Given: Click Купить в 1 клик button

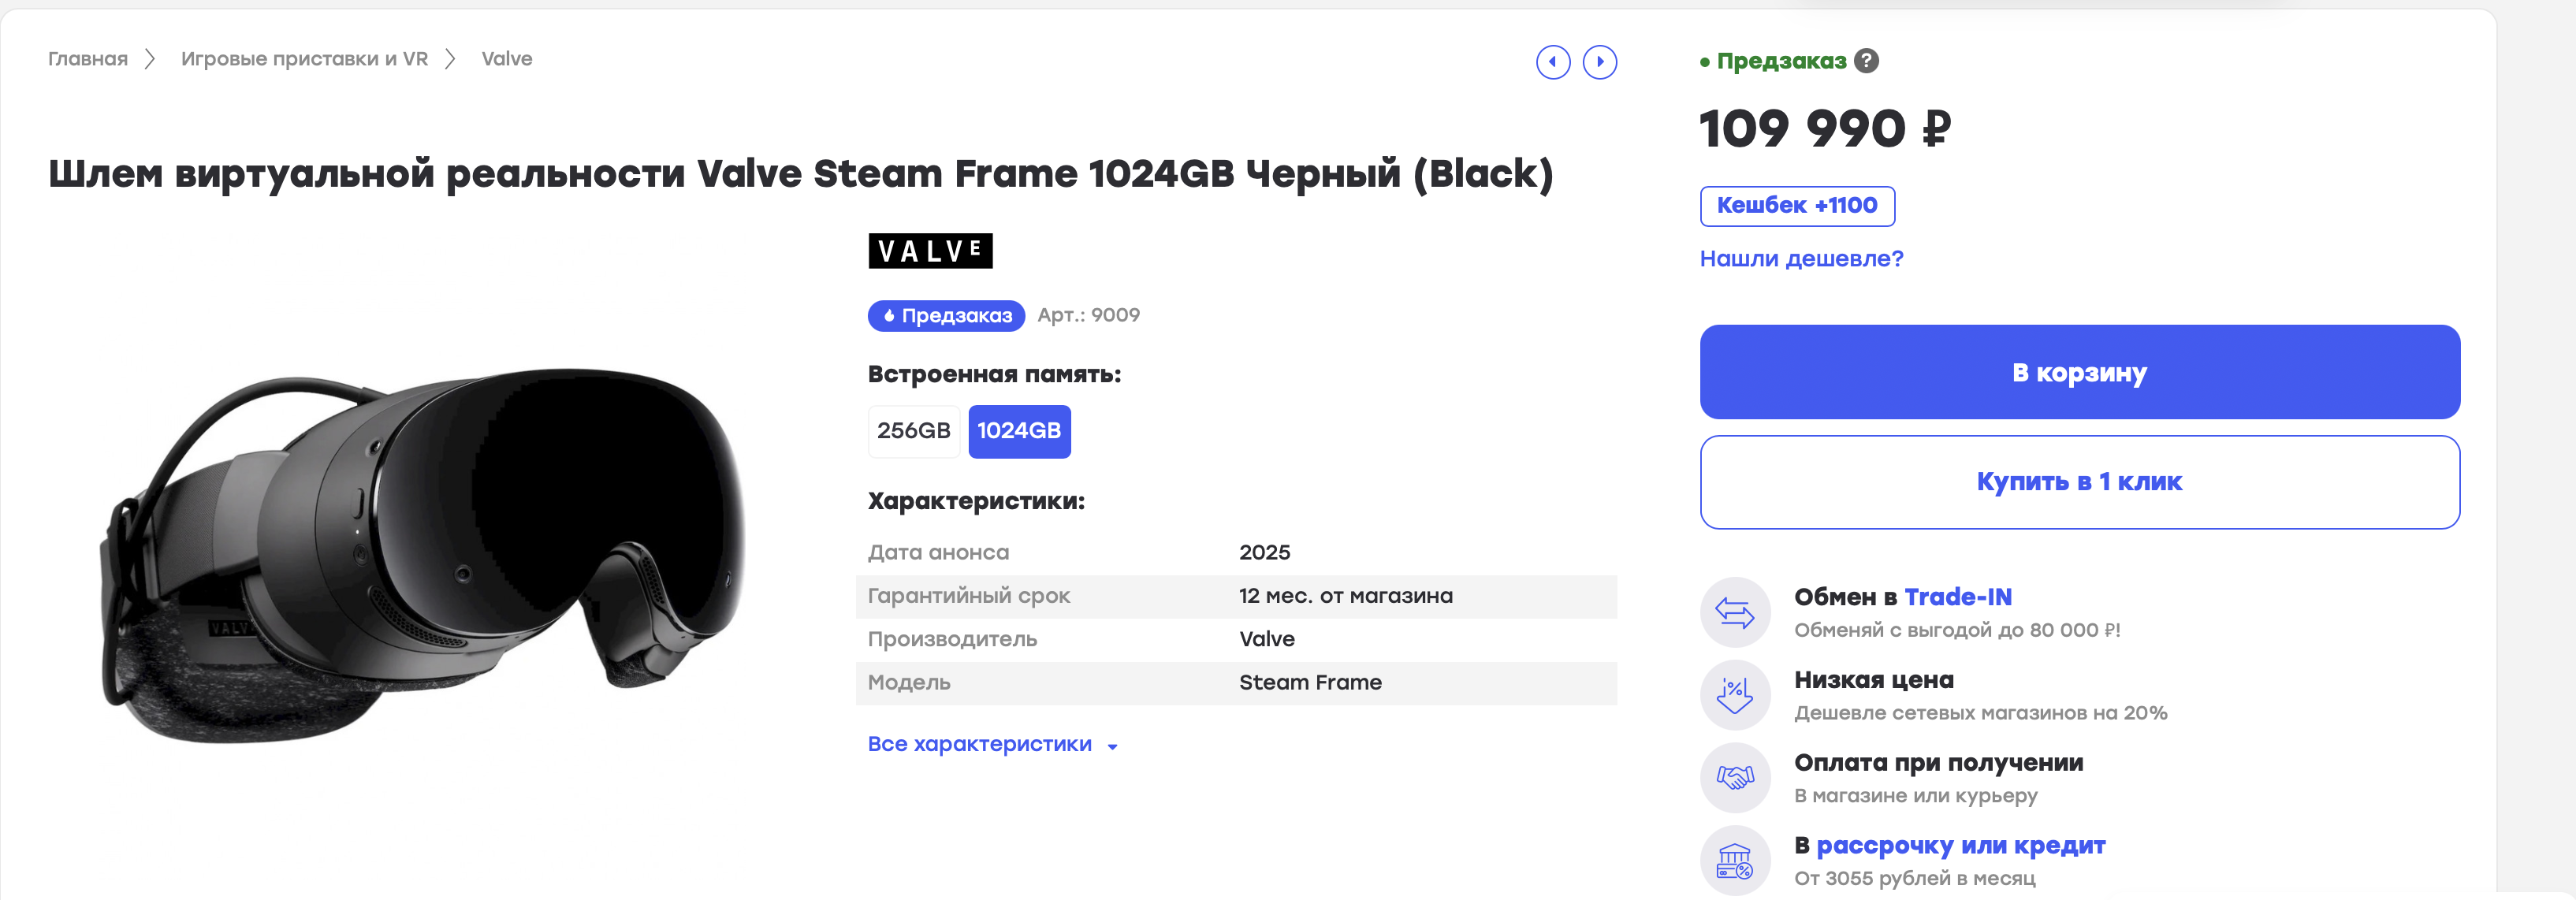Looking at the screenshot, I should pos(2079,482).
